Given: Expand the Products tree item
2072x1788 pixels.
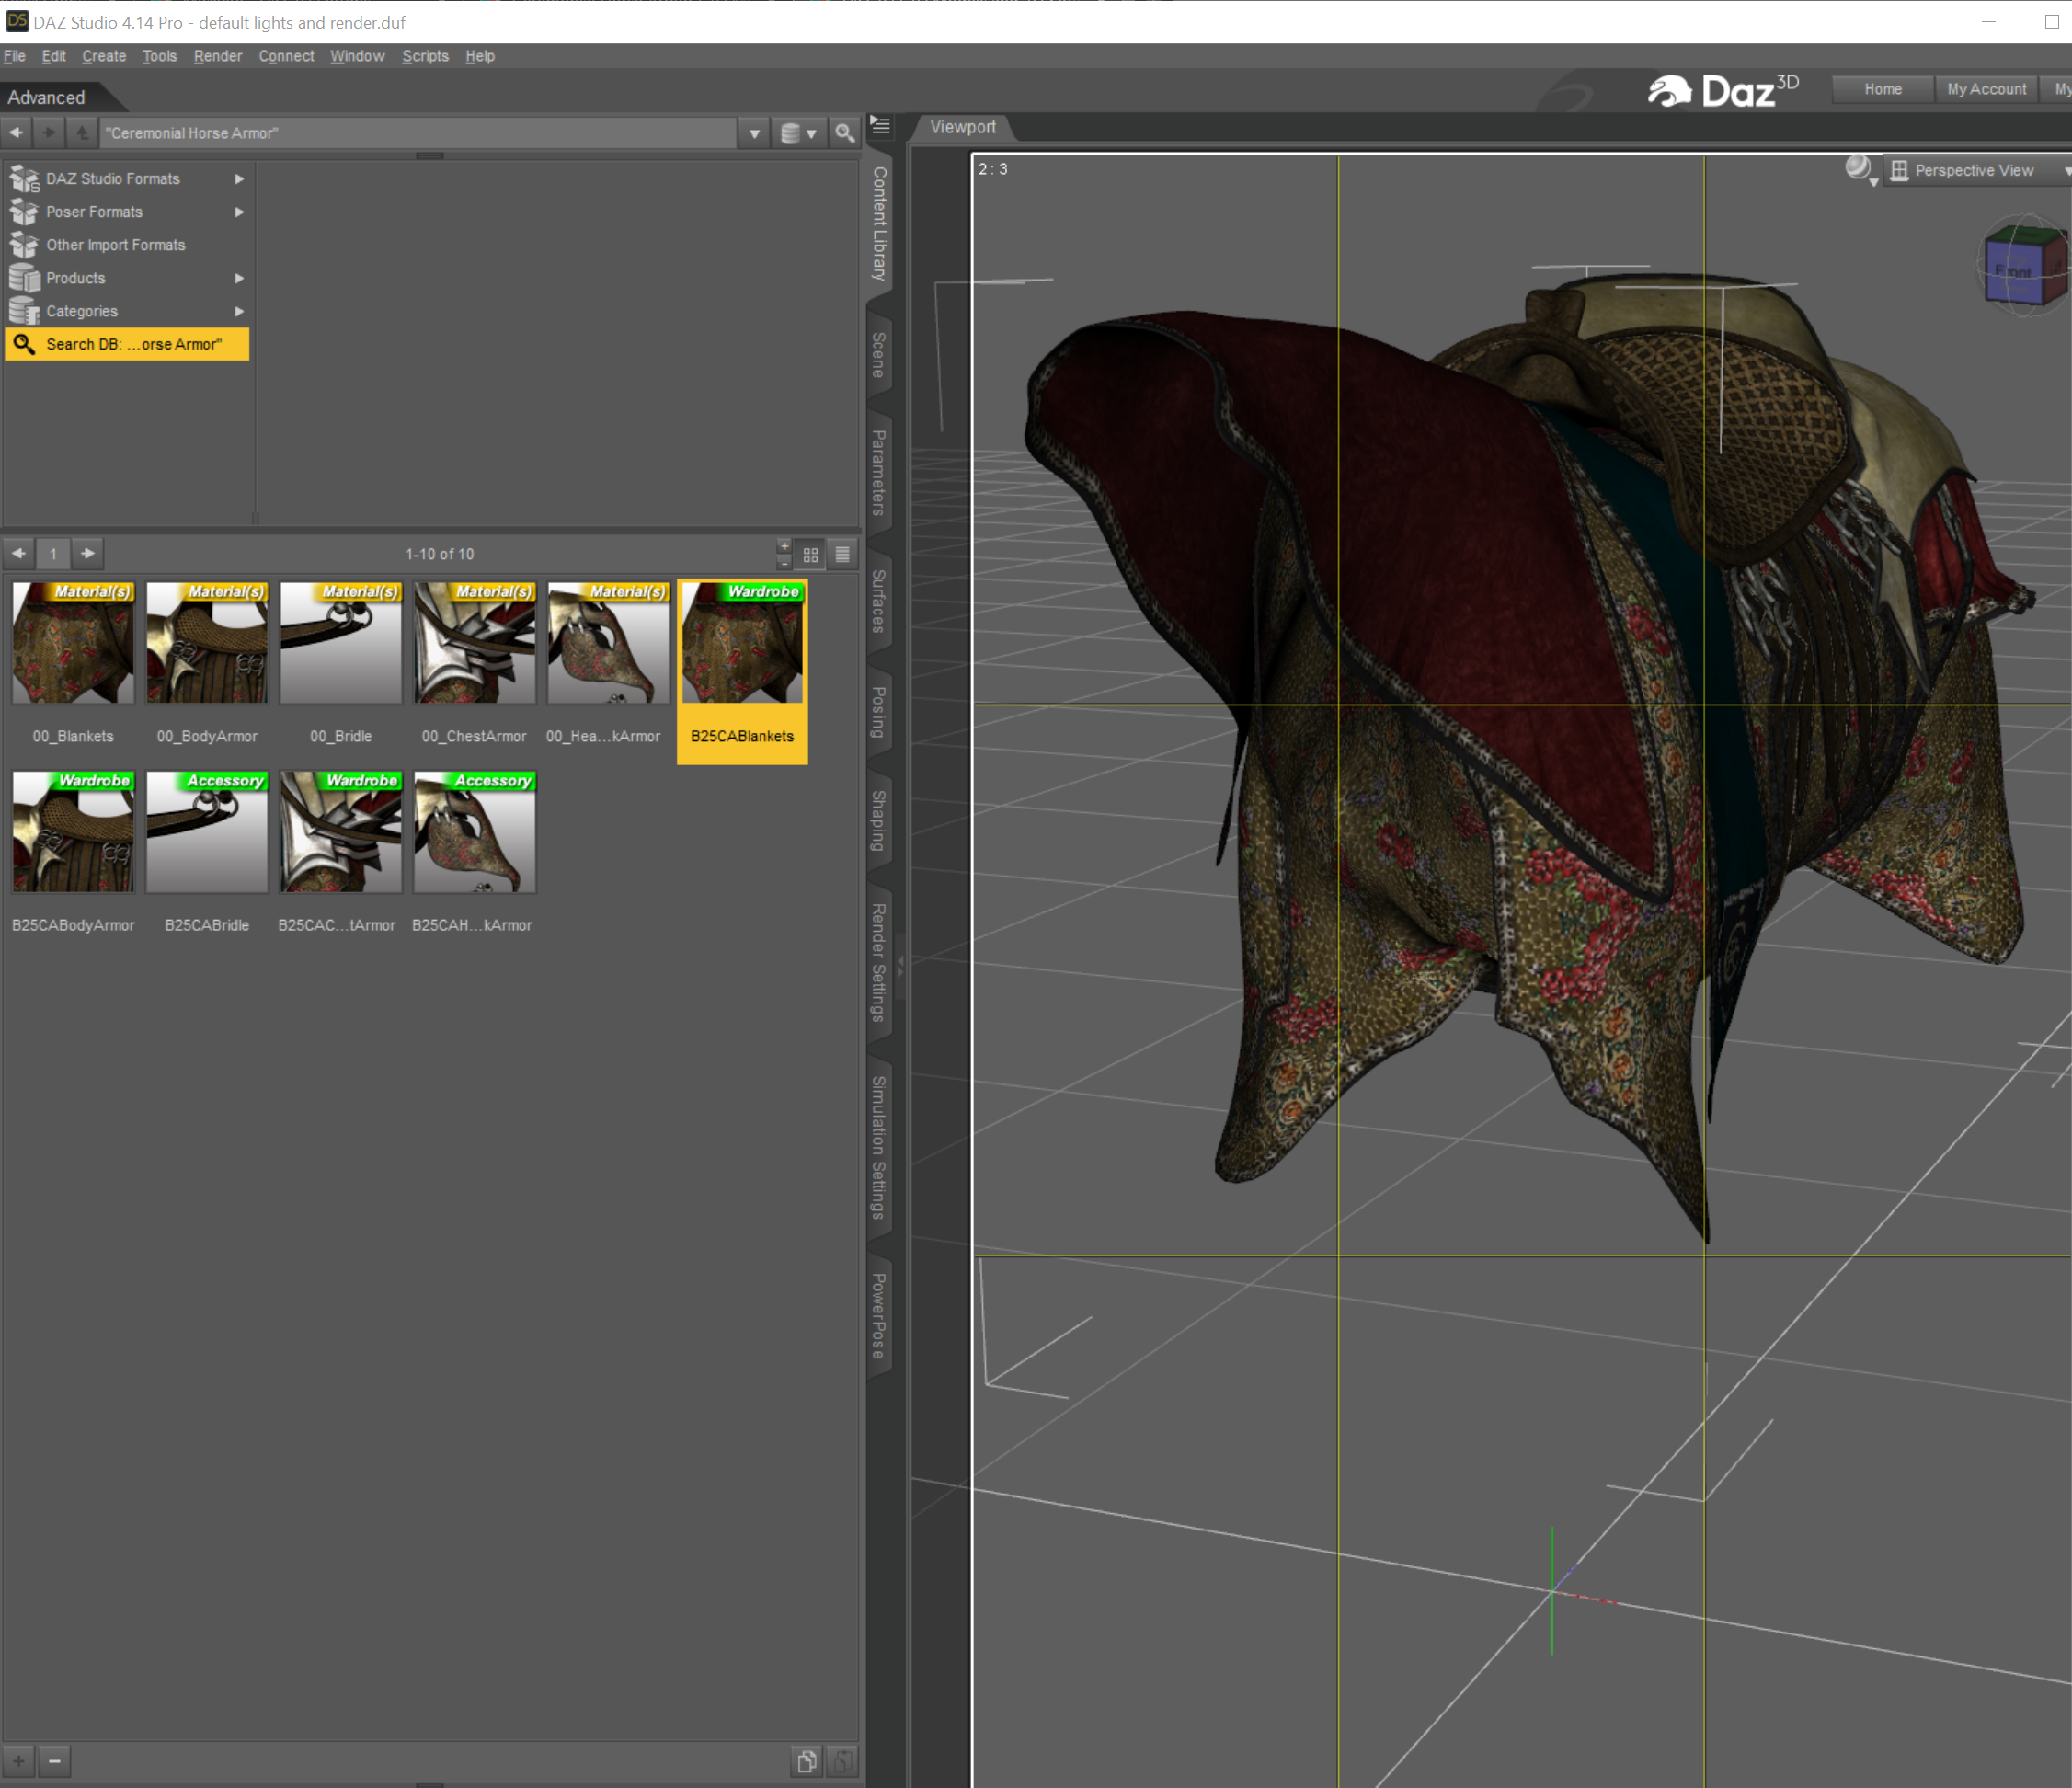Looking at the screenshot, I should click(239, 278).
